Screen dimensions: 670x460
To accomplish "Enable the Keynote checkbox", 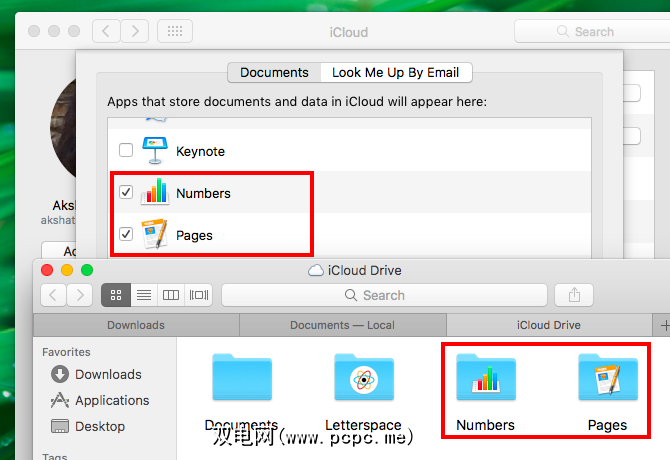I will 126,150.
